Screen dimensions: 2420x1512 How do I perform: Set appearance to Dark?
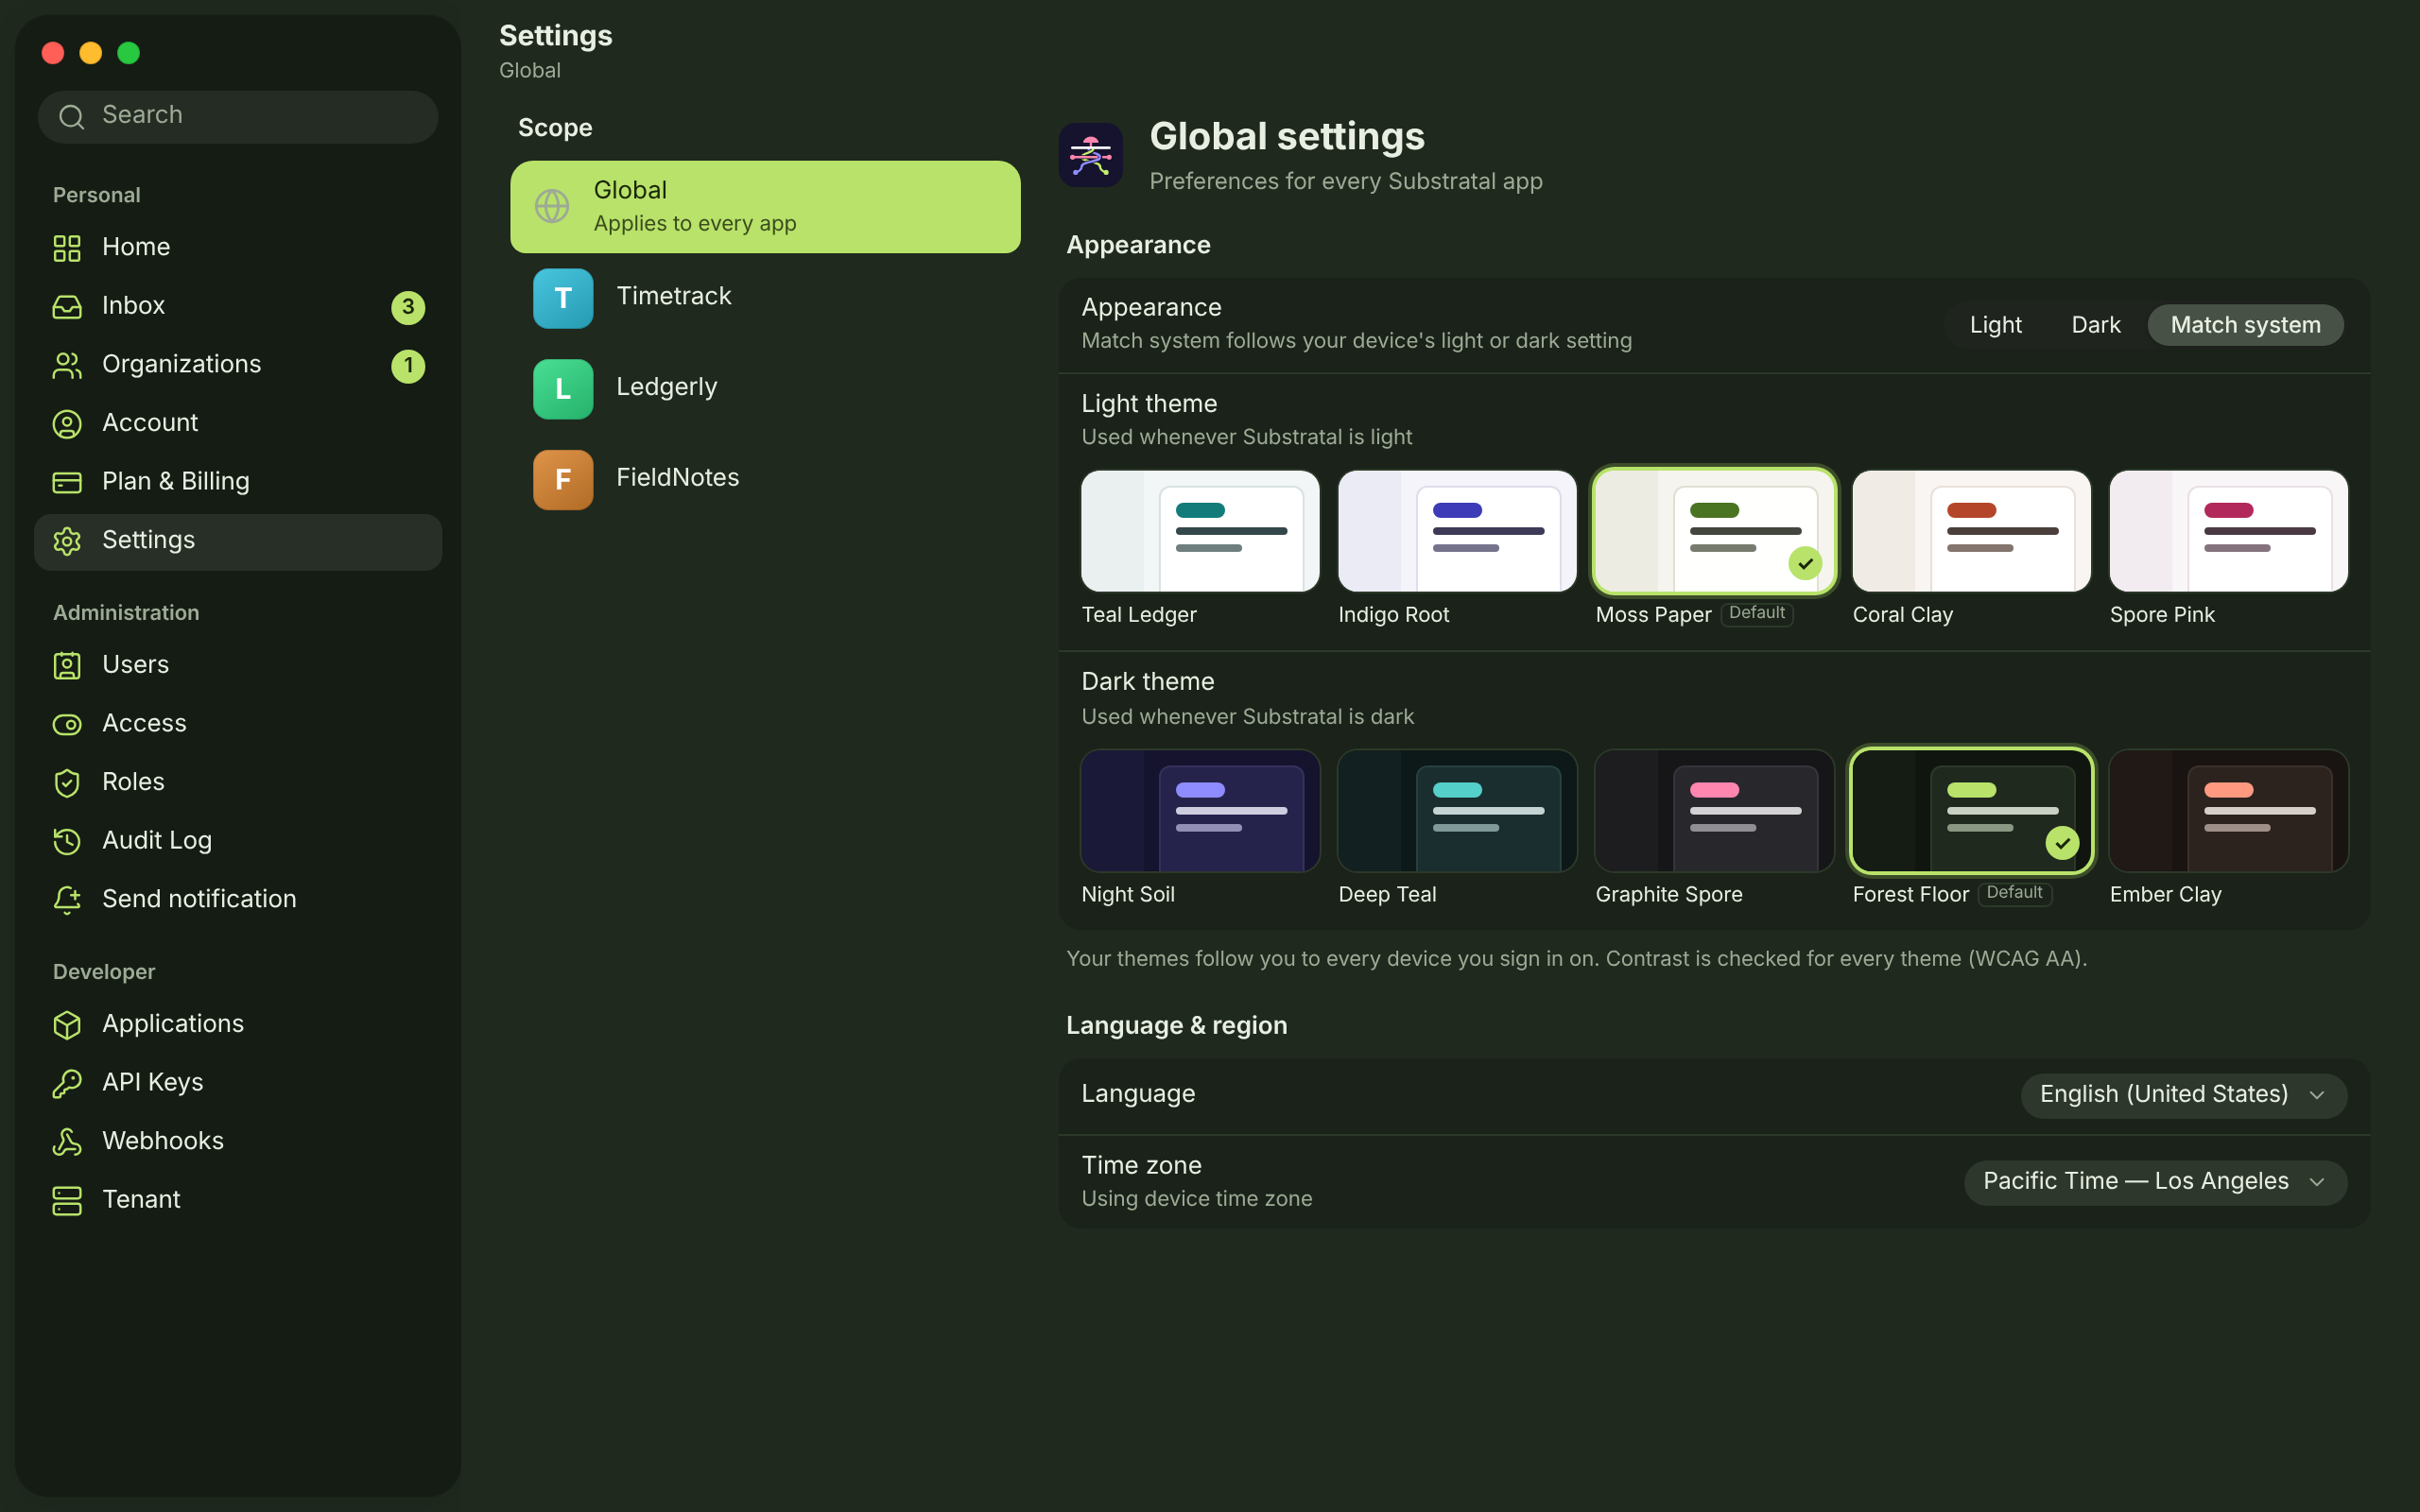(x=2095, y=325)
